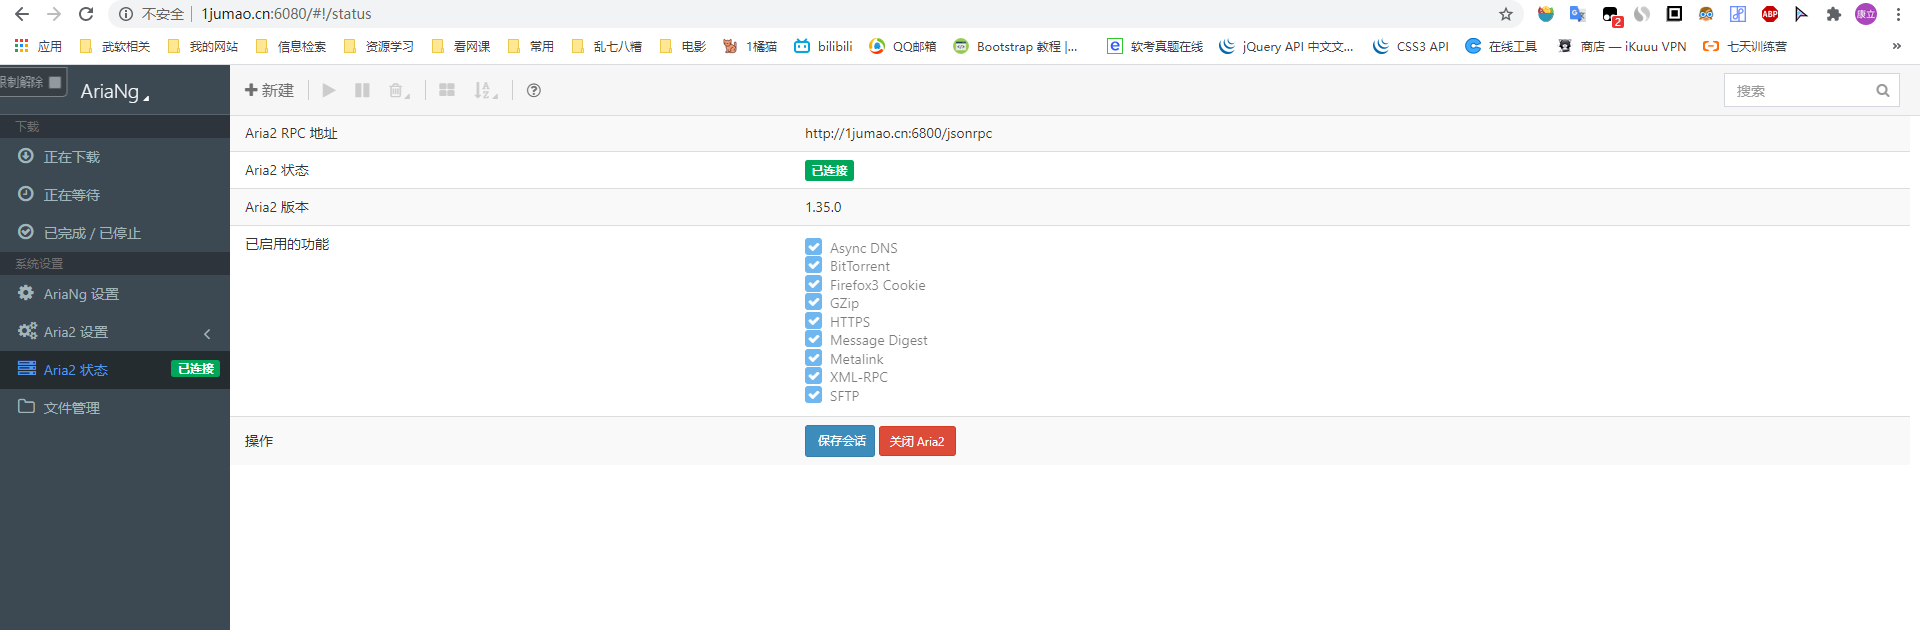Click the Aria2 设置 chevron arrow
The width and height of the screenshot is (1920, 630).
coord(207,333)
